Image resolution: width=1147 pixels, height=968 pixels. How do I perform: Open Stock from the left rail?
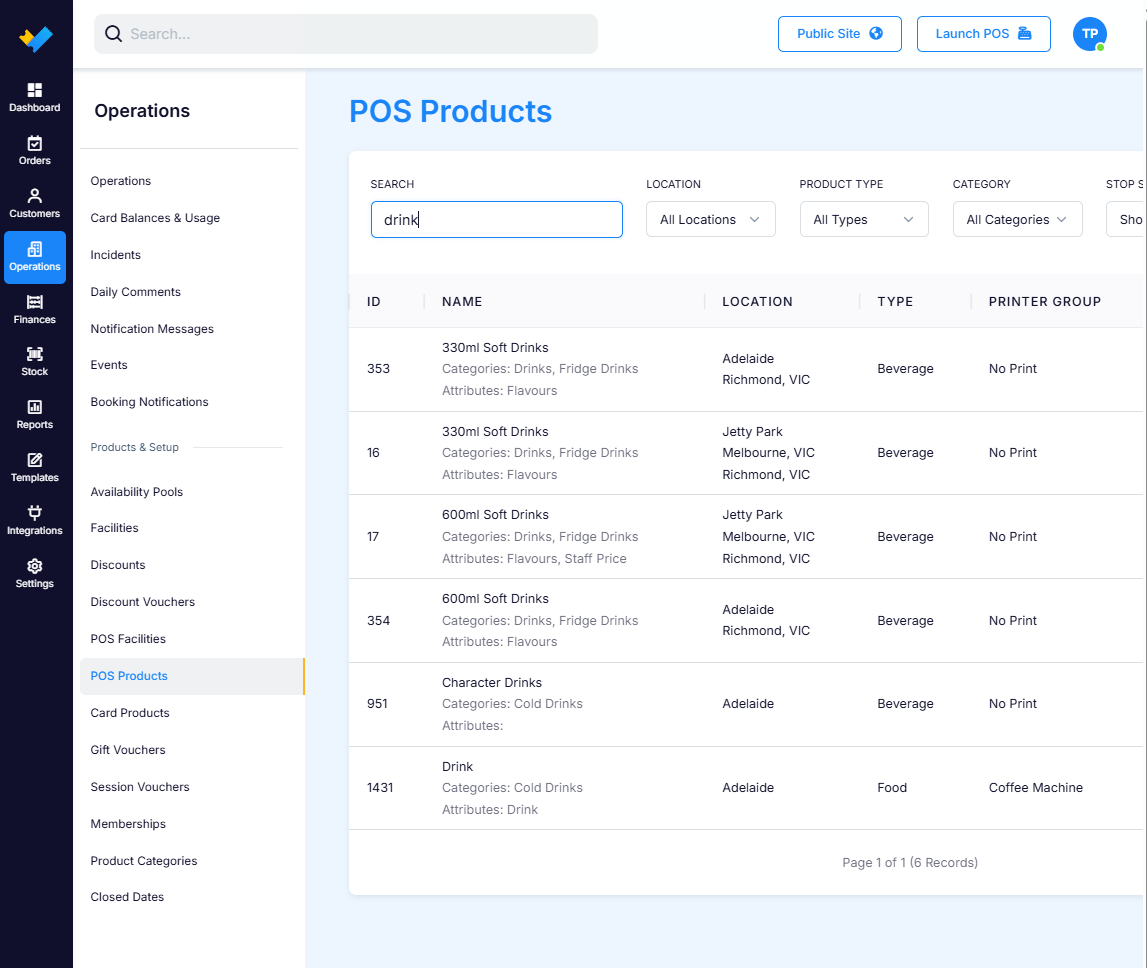(34, 362)
